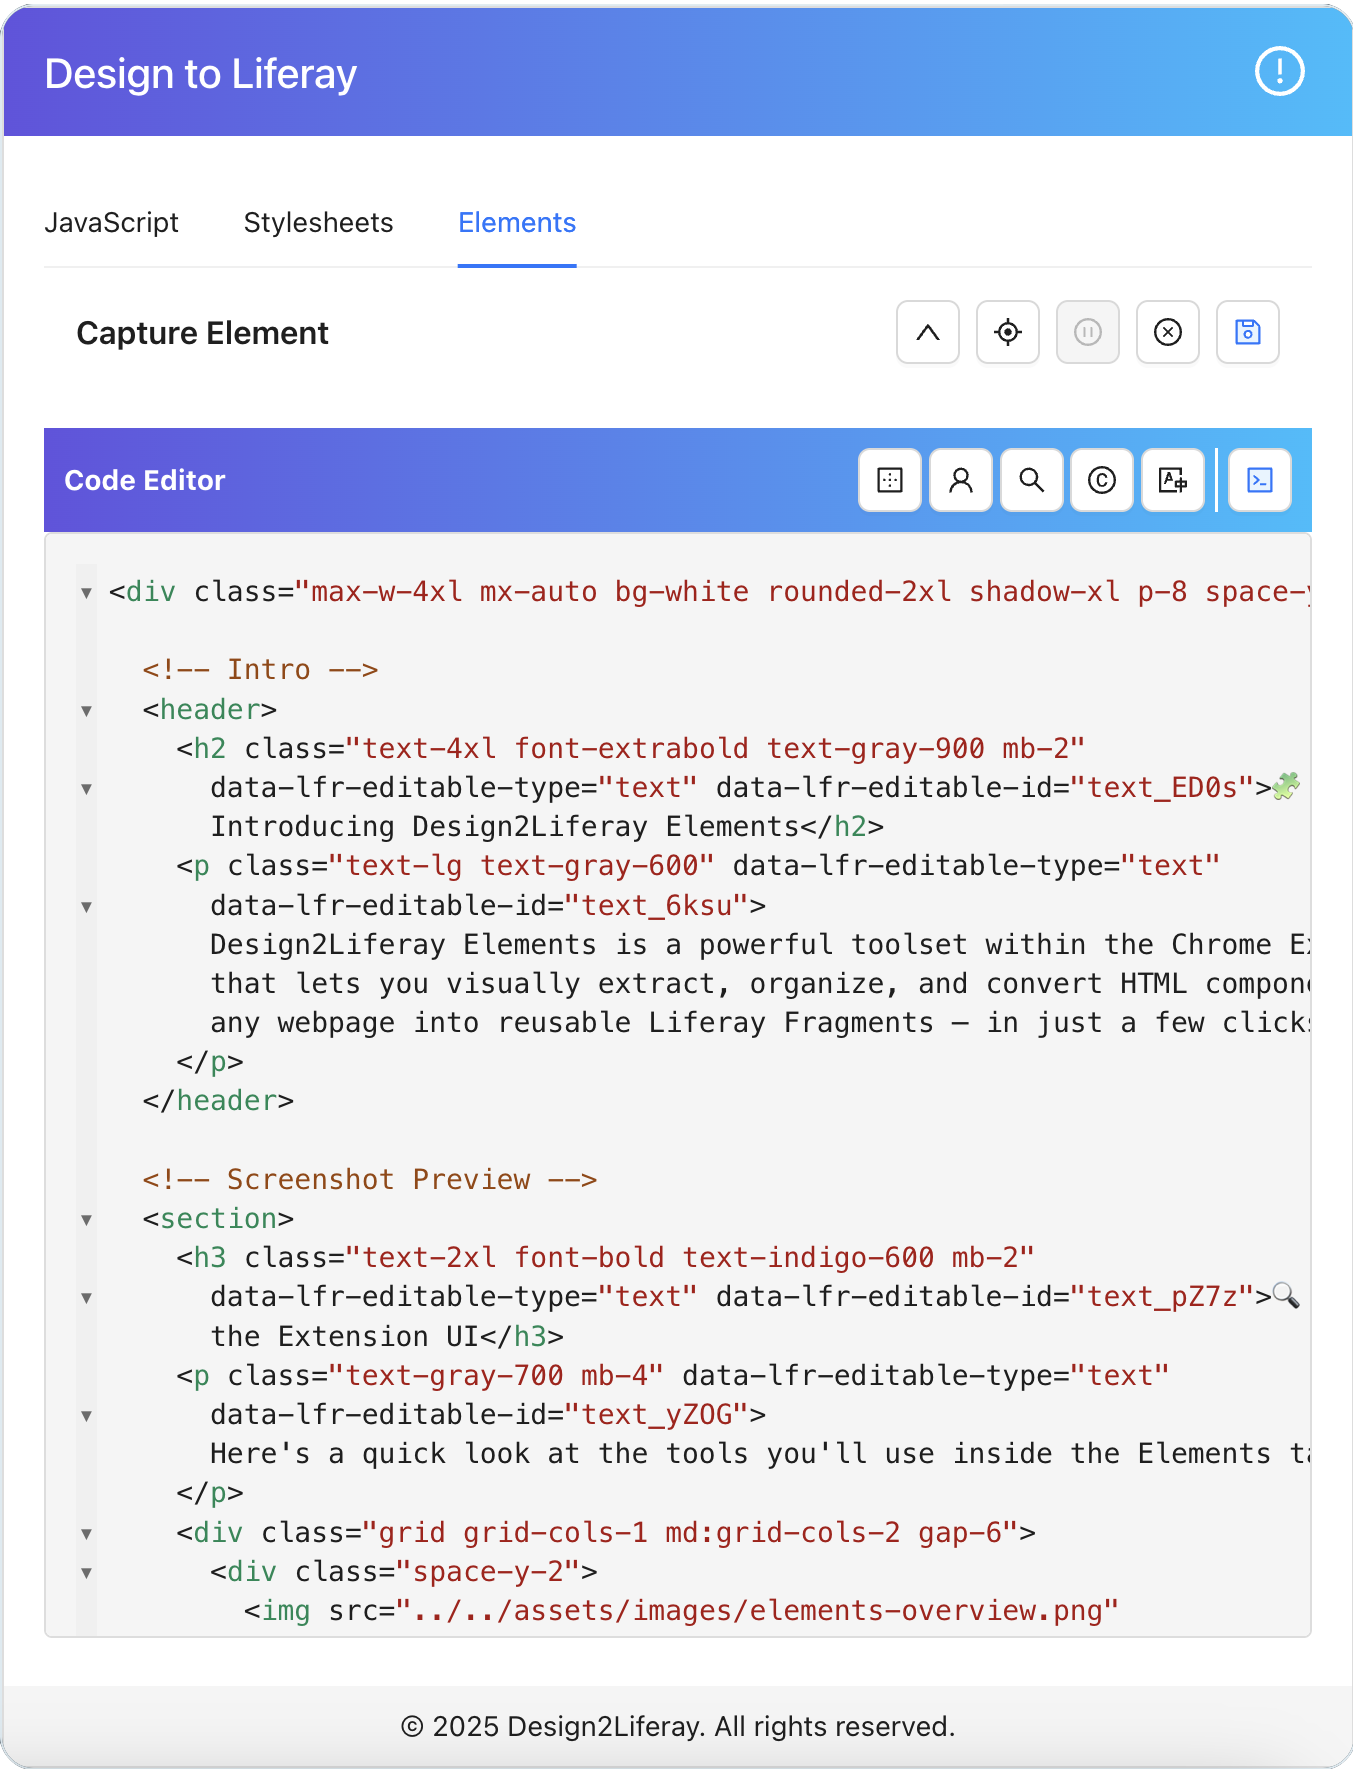This screenshot has width=1353, height=1769.
Task: Click the h2 text-4xl font-extrabold line
Action: 631,748
